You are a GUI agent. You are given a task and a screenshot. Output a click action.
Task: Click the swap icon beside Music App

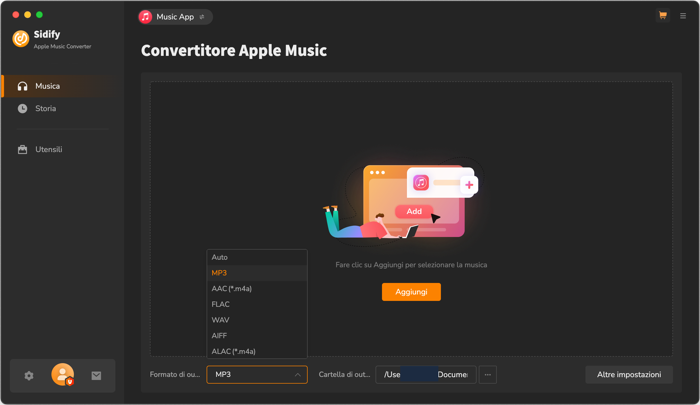click(x=202, y=17)
